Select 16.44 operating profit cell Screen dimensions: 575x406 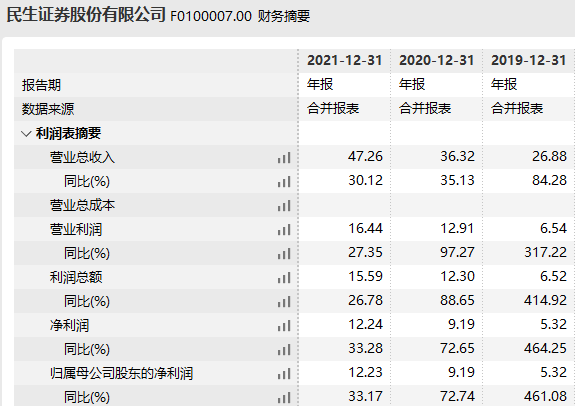tap(365, 228)
